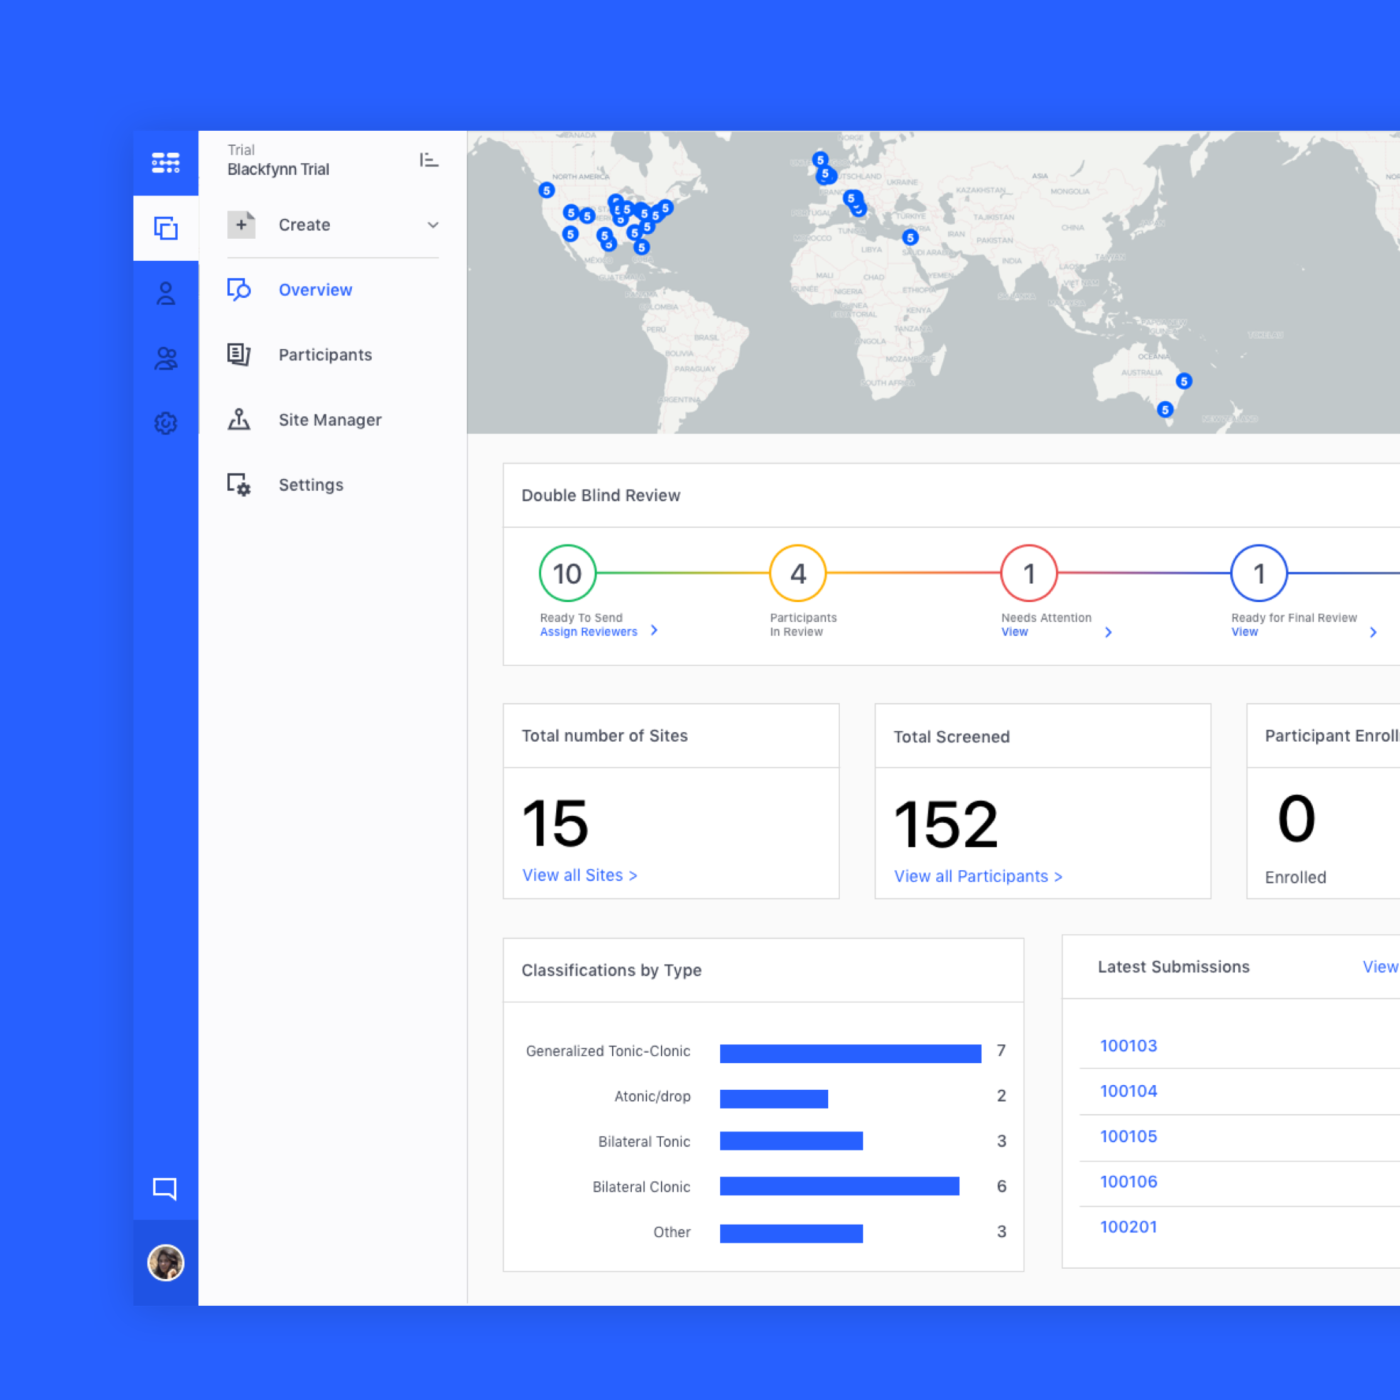Click the Generalized Tonic-Clonic bar
Viewport: 1400px width, 1400px height.
[x=850, y=1053]
